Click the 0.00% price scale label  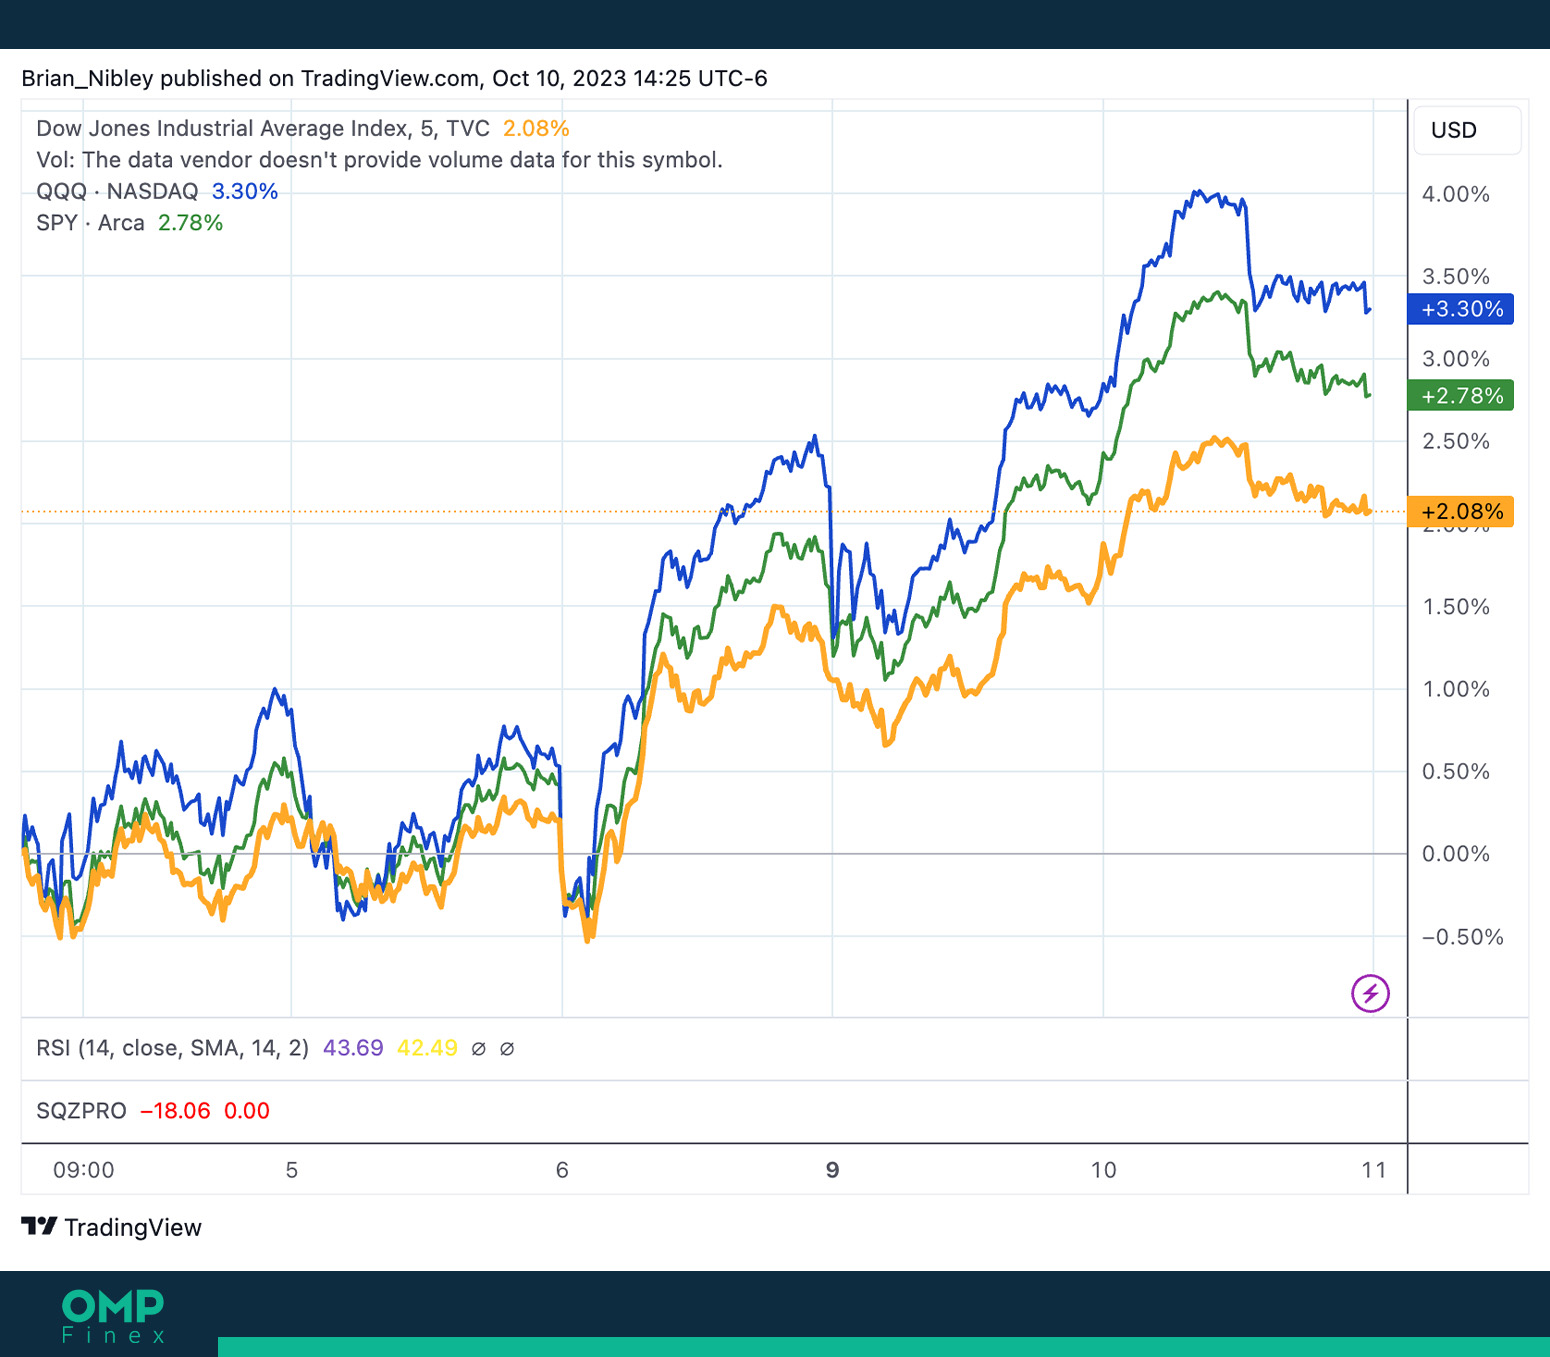1456,854
